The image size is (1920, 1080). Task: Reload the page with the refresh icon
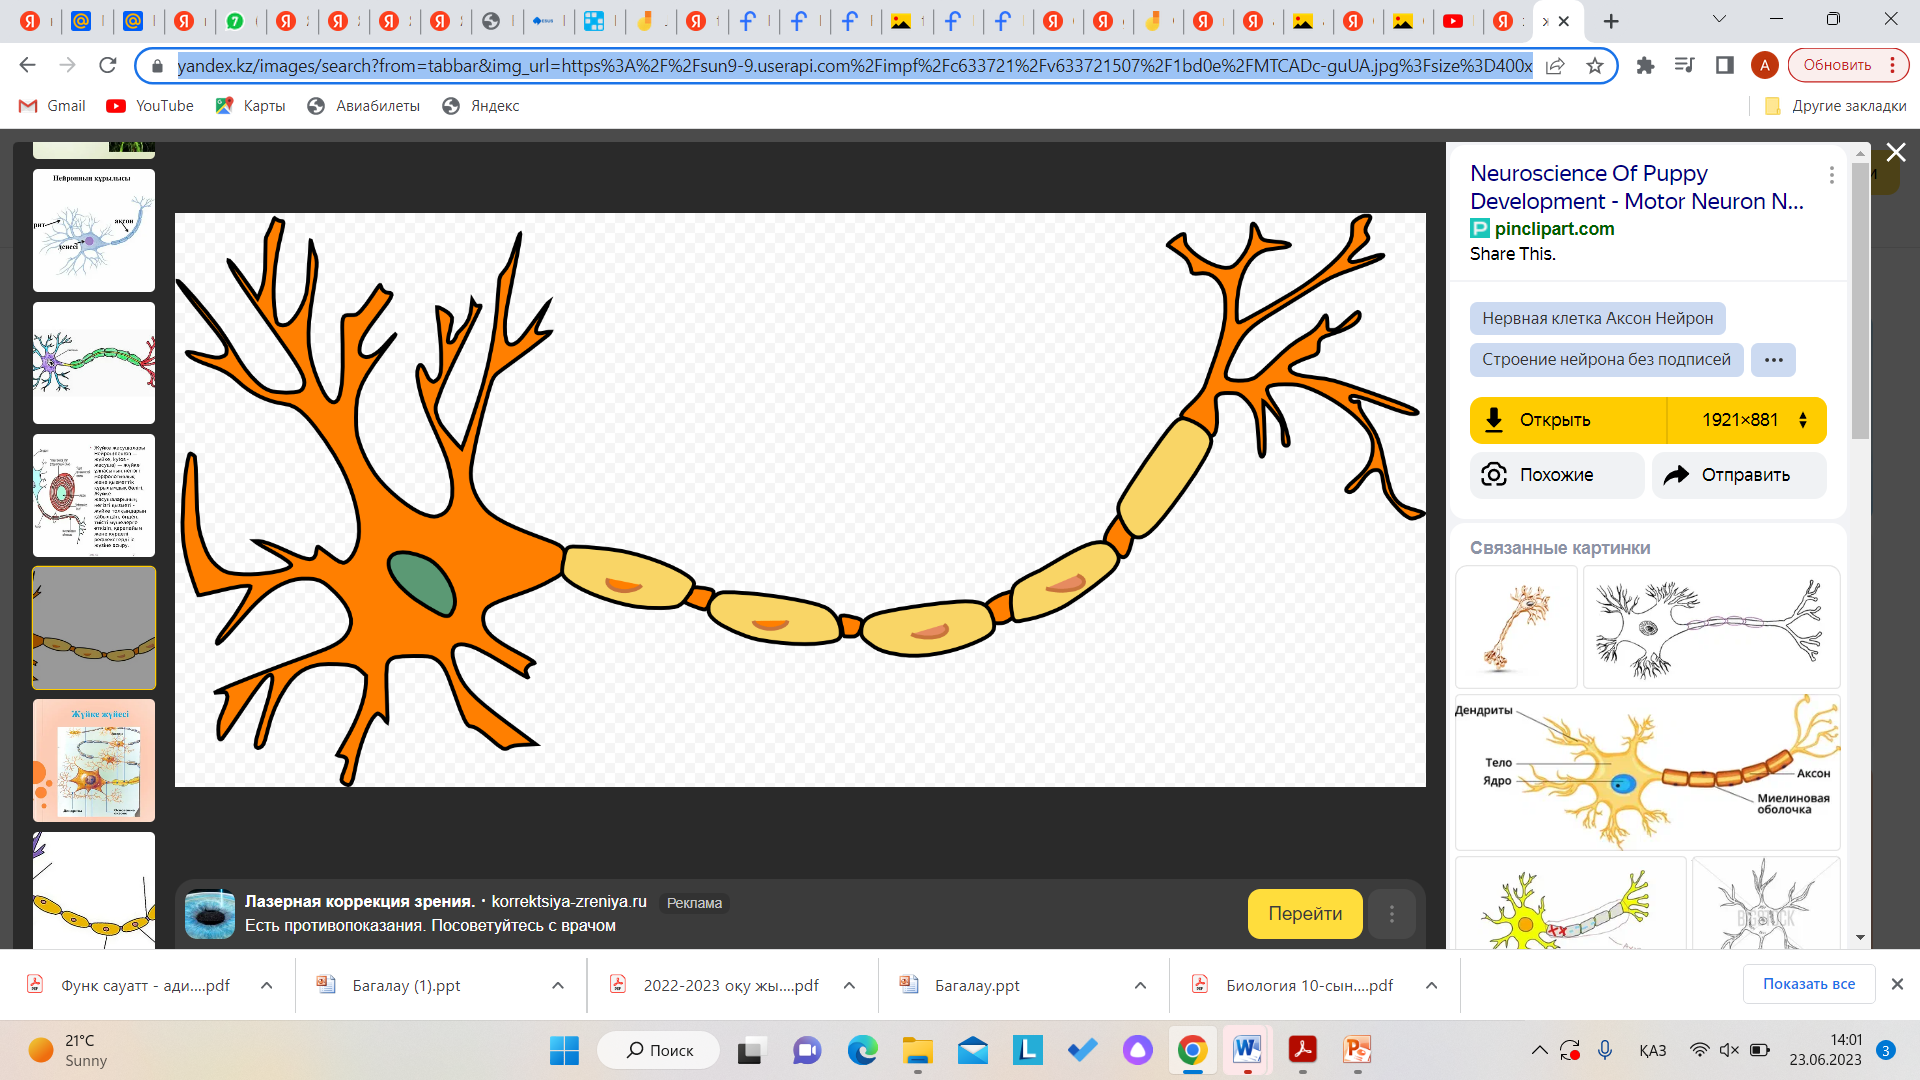(x=108, y=66)
